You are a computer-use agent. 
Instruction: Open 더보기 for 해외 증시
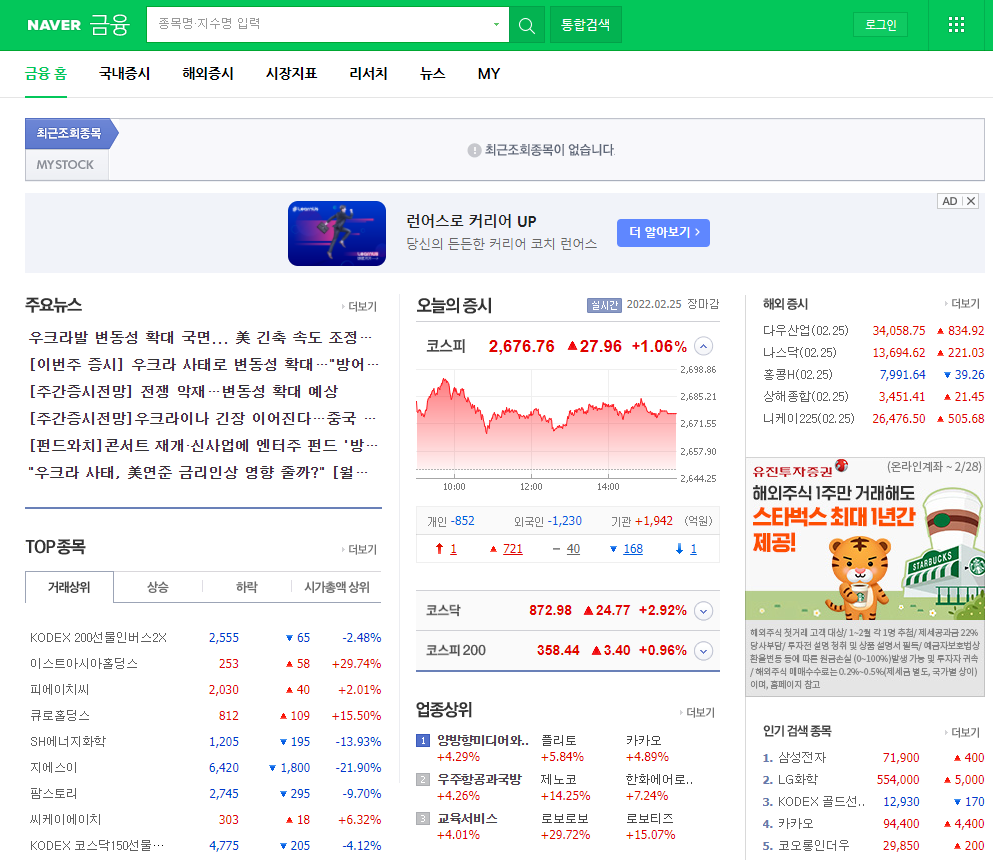pyautogui.click(x=963, y=304)
